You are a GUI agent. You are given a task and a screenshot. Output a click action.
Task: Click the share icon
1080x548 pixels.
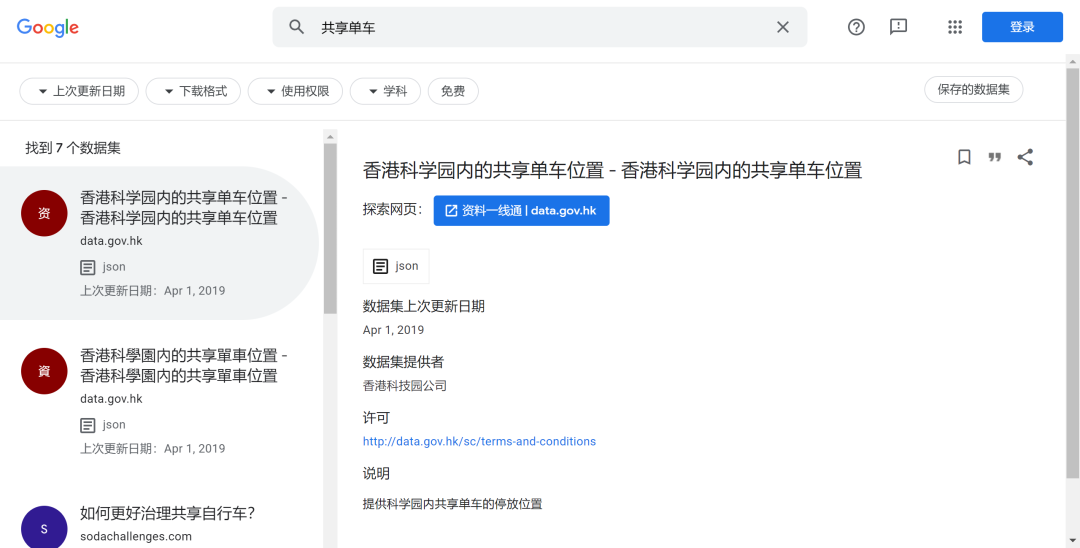pos(1025,157)
